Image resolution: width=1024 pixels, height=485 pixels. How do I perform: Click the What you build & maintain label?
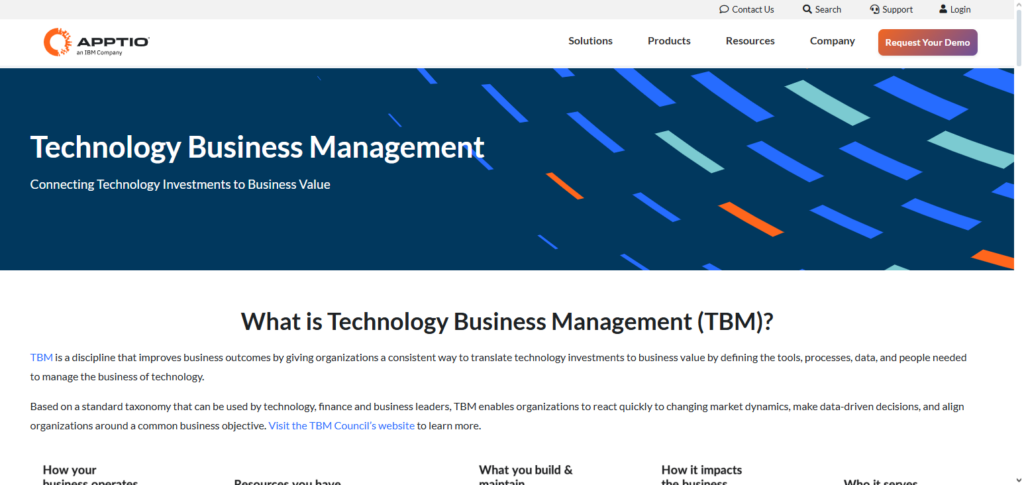[x=526, y=475]
